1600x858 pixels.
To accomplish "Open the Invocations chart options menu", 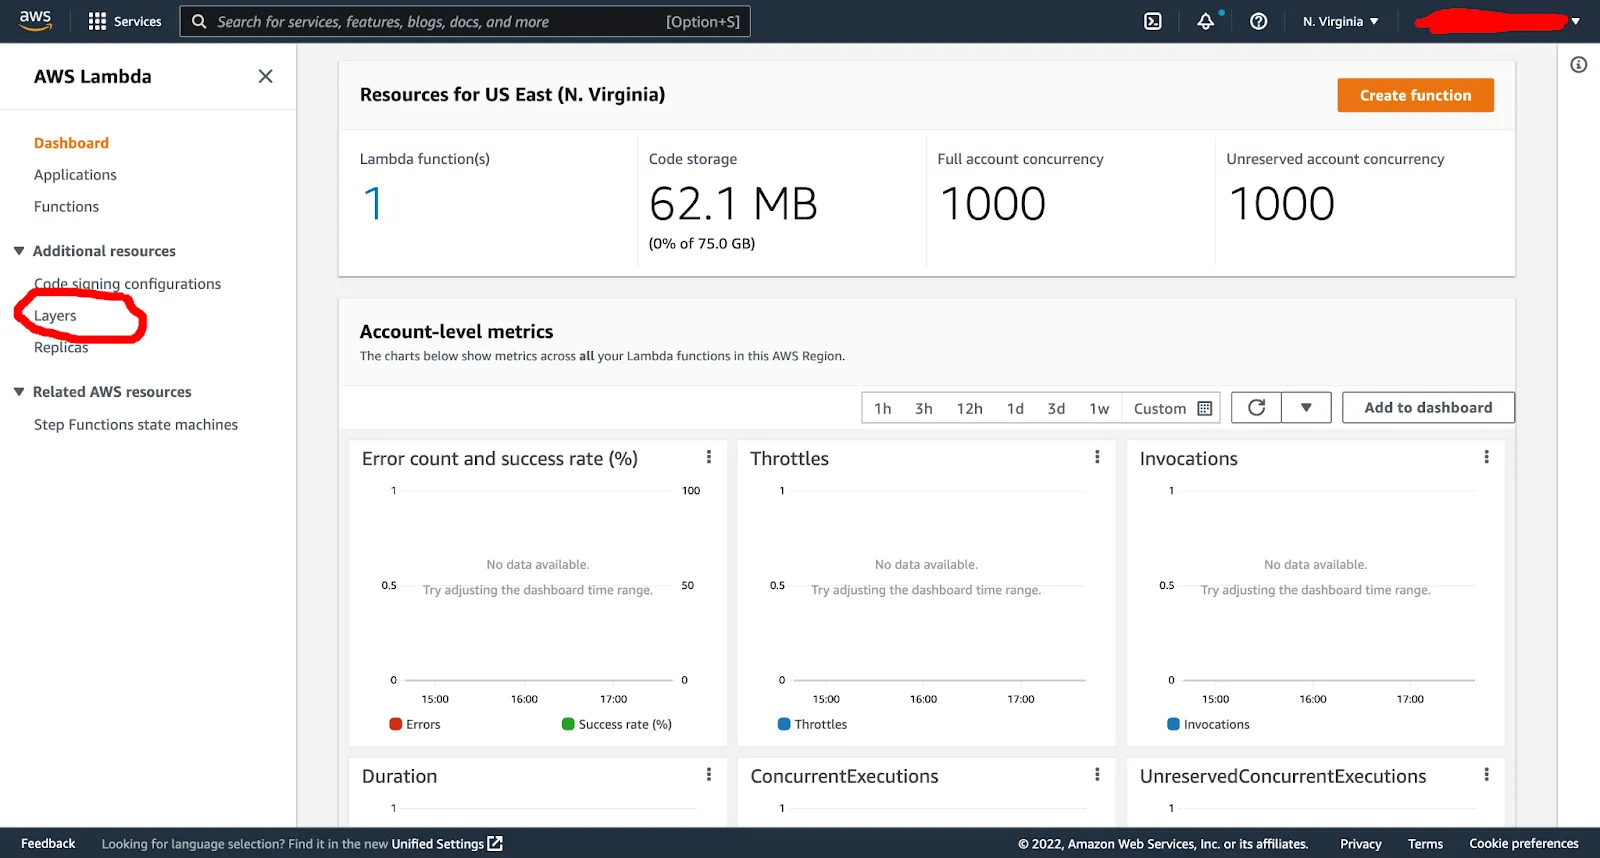I will pyautogui.click(x=1487, y=457).
